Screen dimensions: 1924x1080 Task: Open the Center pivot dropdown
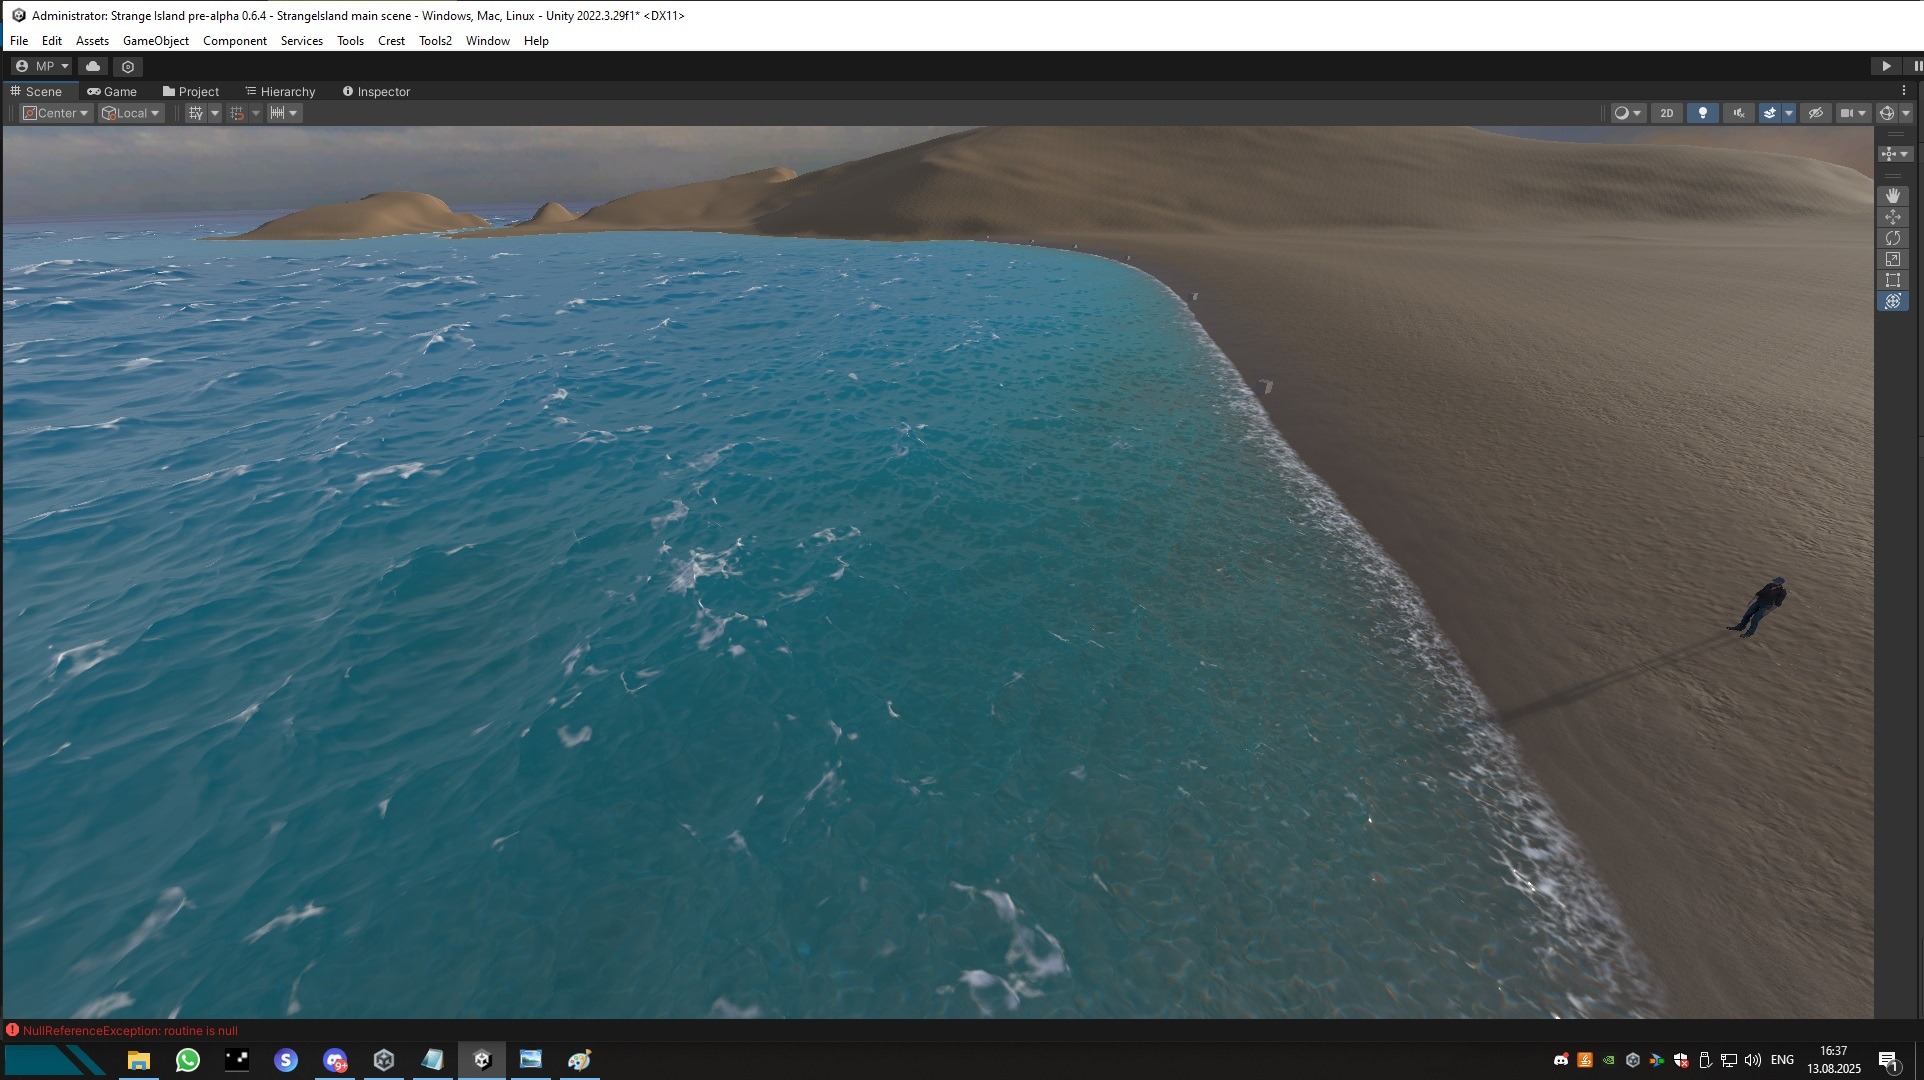55,113
